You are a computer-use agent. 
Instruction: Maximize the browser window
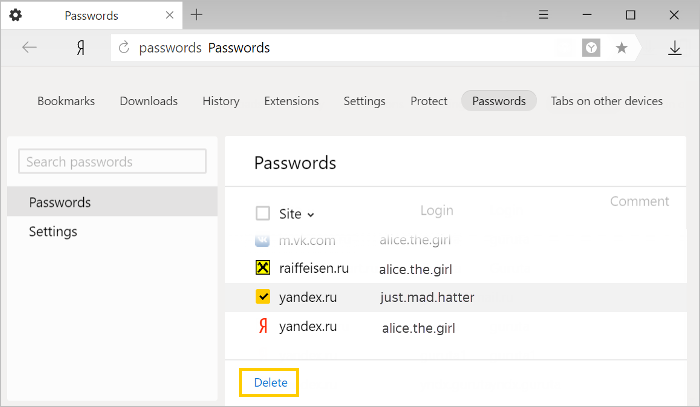tap(630, 15)
